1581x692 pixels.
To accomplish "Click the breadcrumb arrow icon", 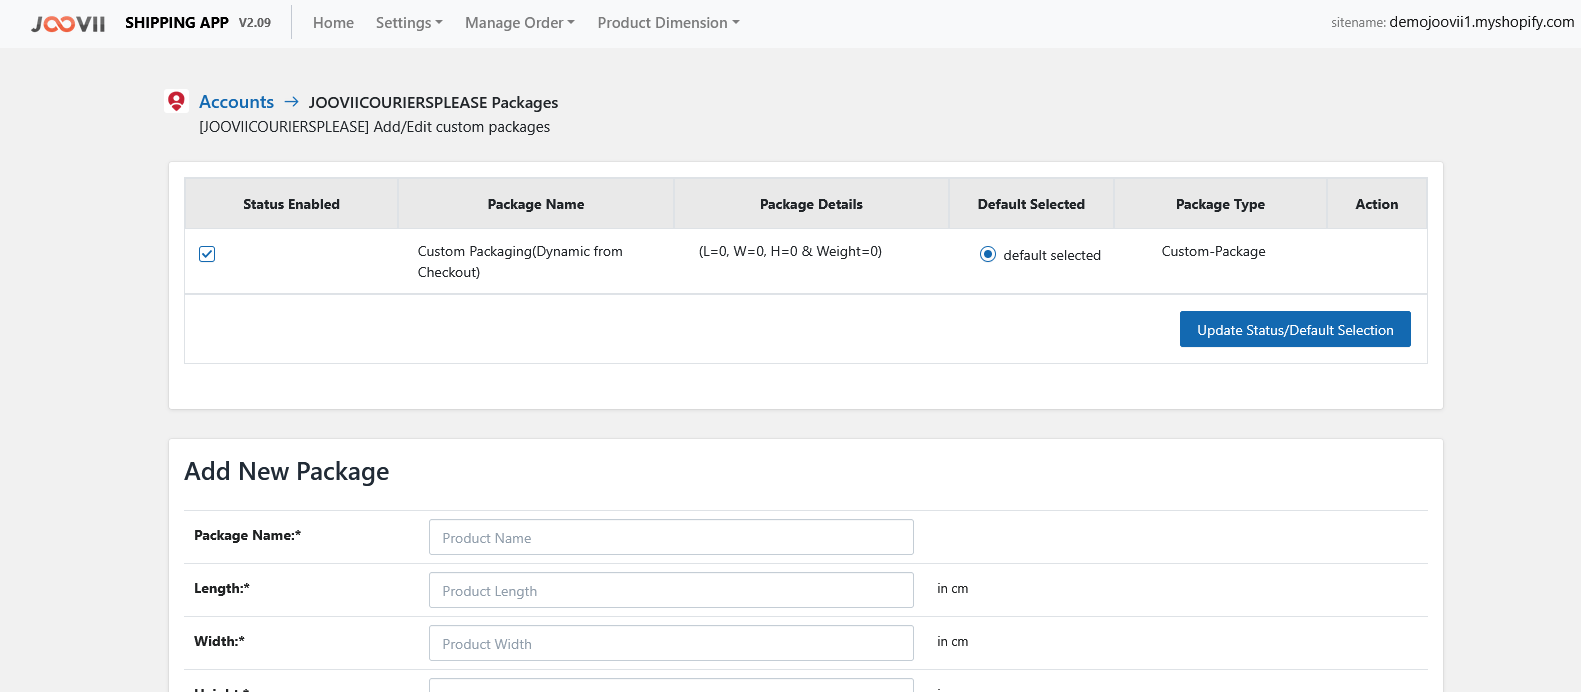I will [291, 102].
